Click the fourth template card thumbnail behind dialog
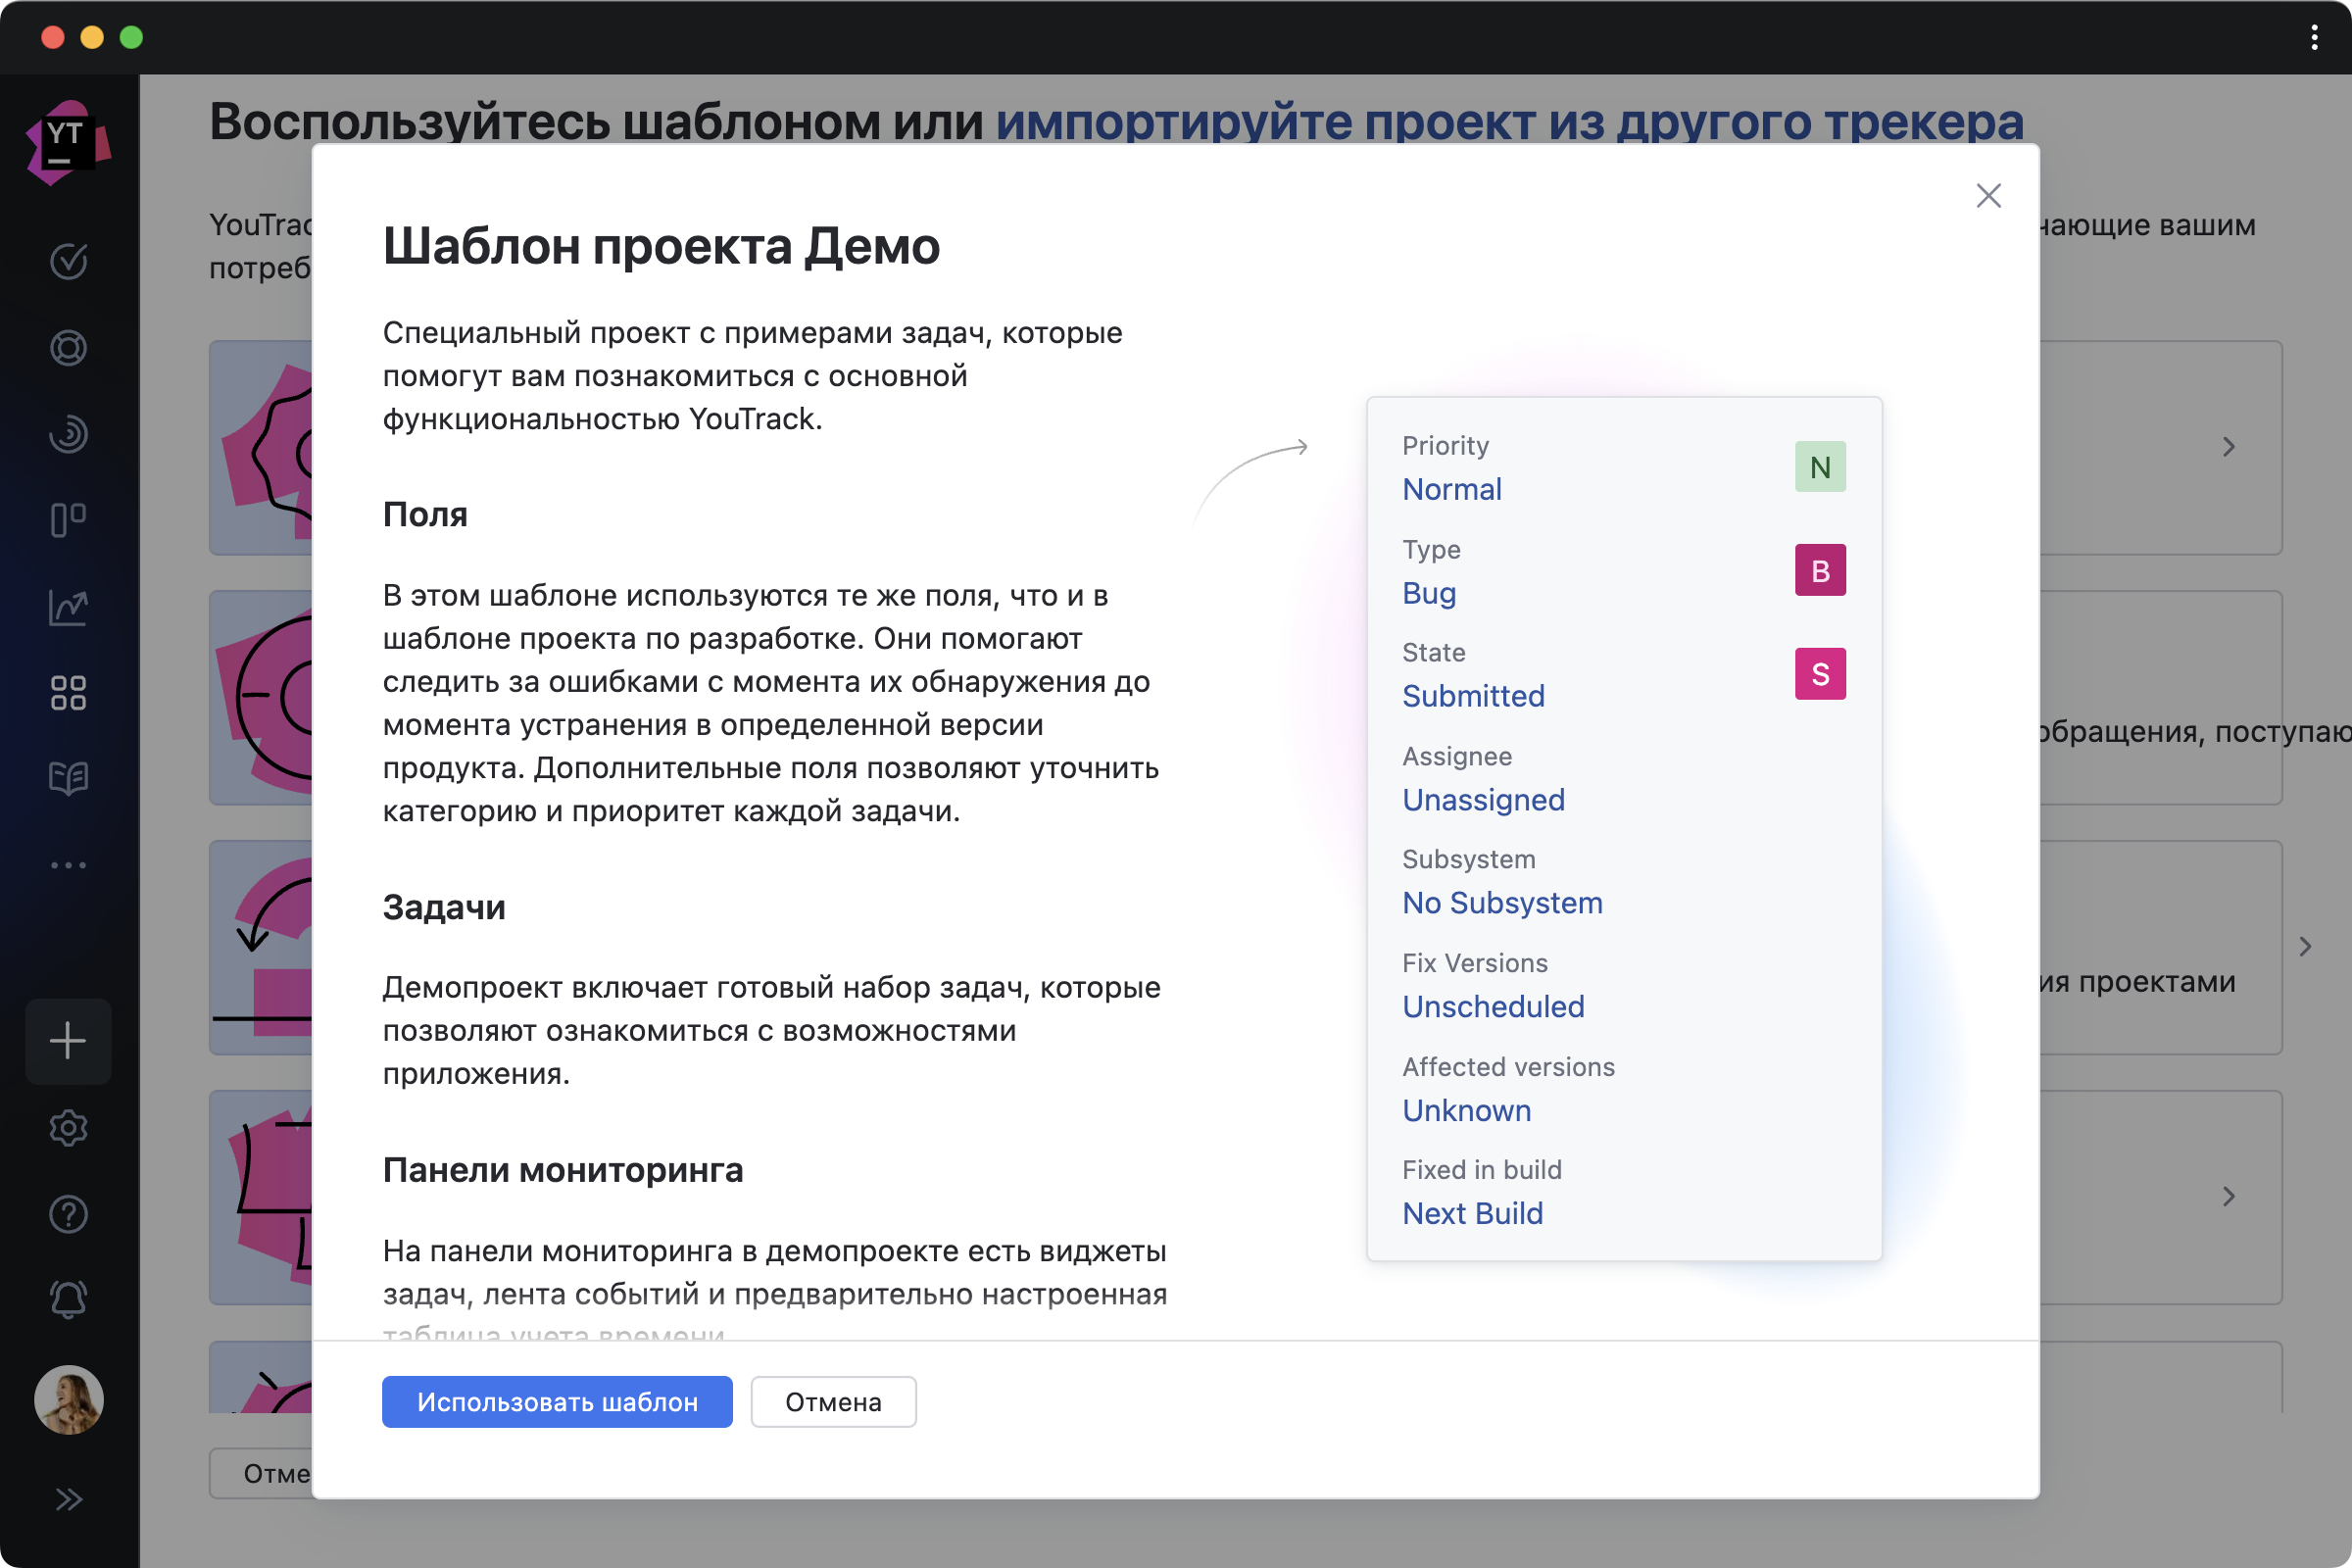 point(261,1198)
